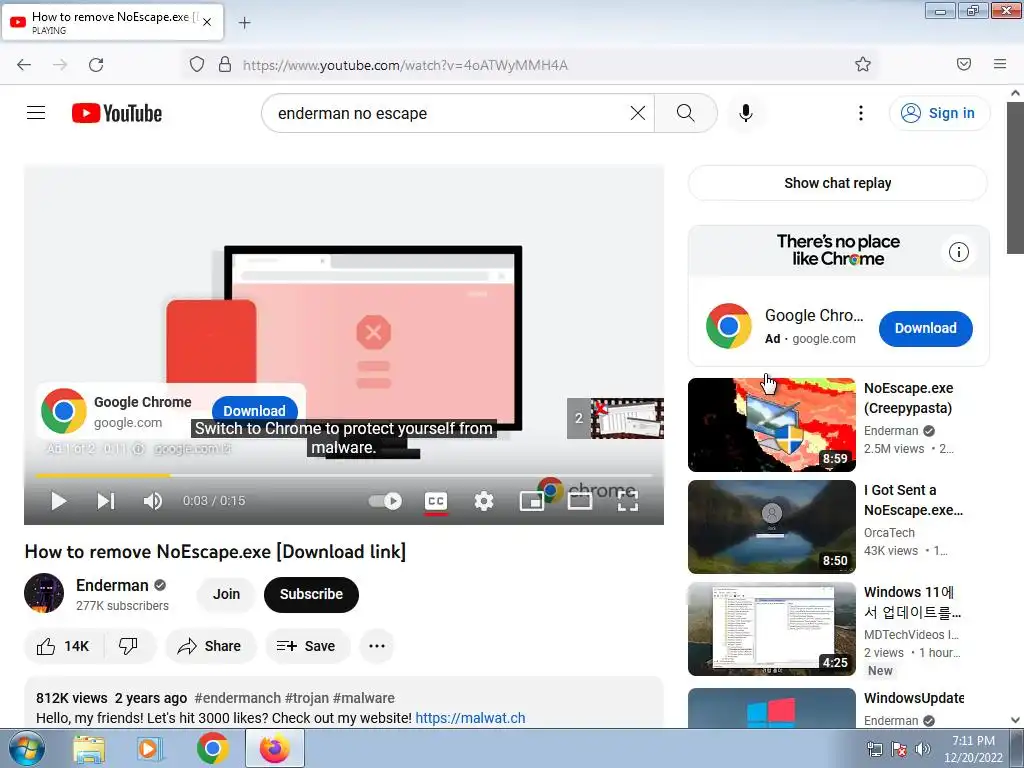Click the browser address bar URL
Viewport: 1024px width, 768px height.
point(405,65)
